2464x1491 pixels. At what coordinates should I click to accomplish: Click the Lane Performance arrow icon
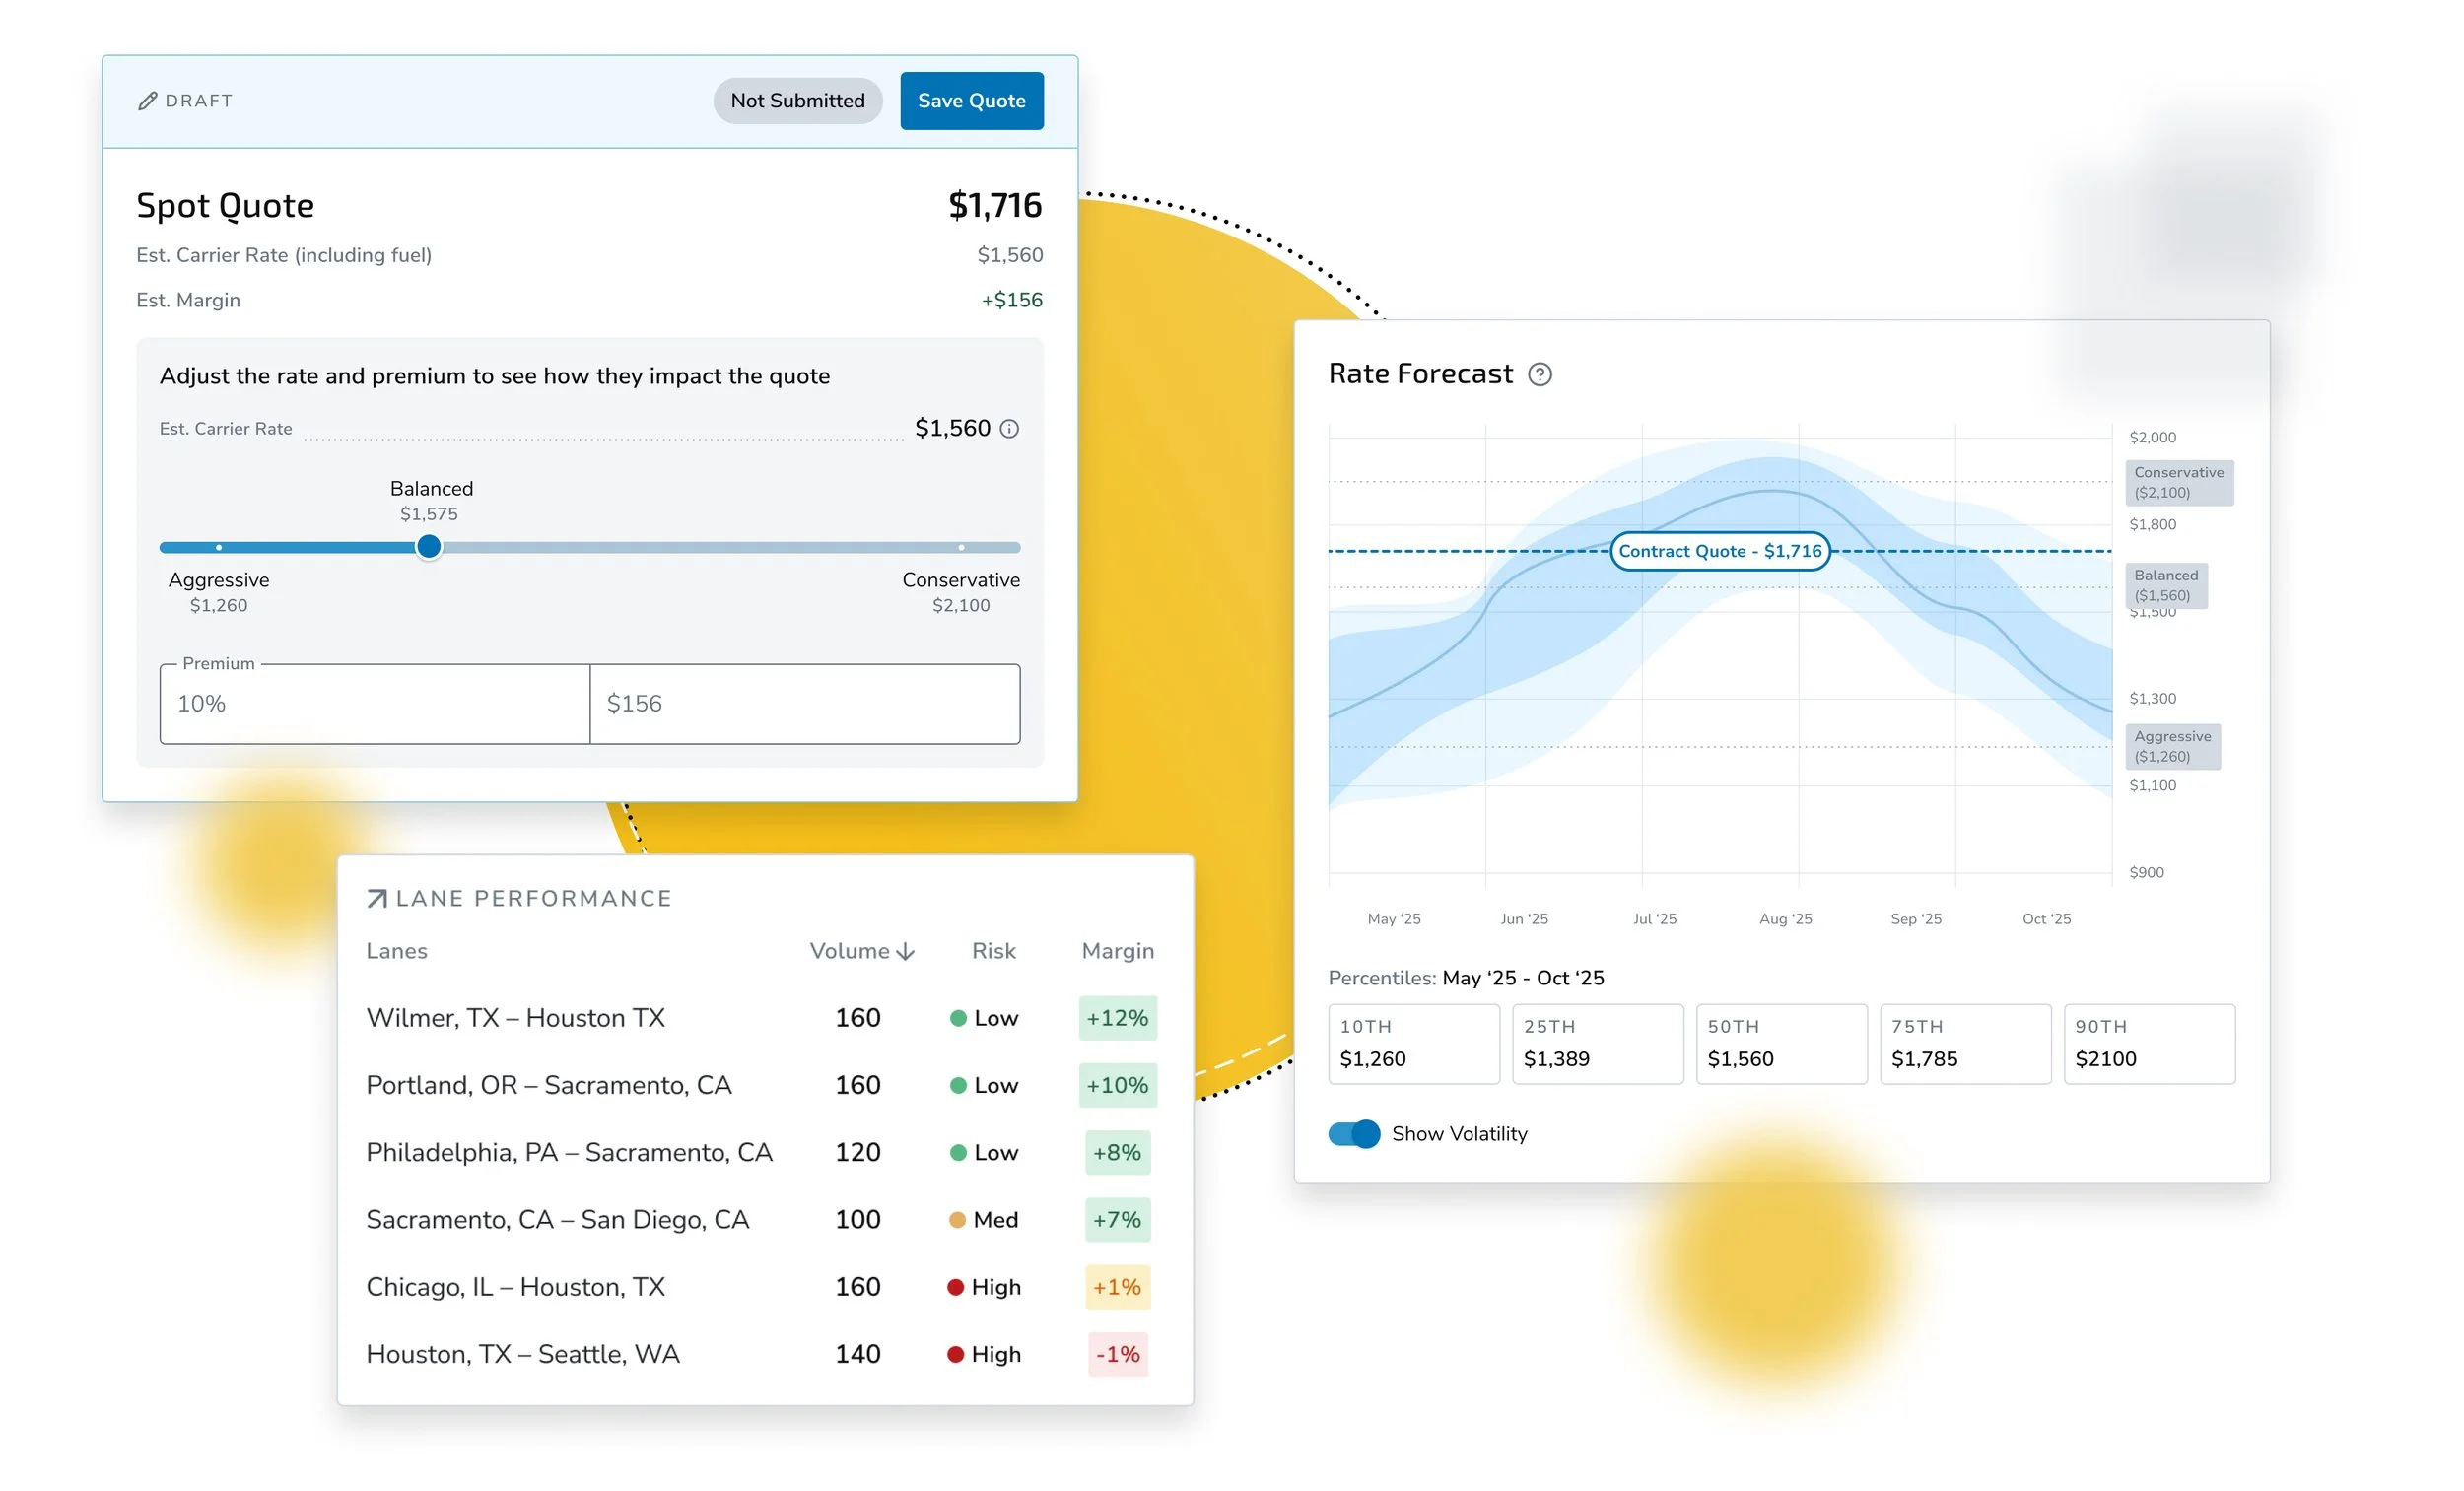377,899
